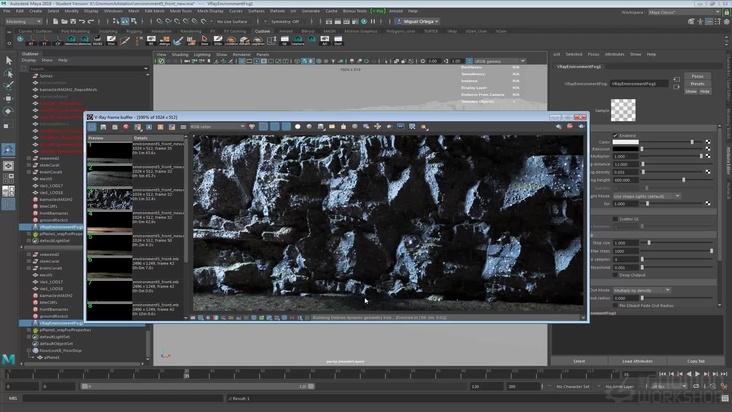The image size is (732, 412).
Task: Toggle the green channel button in frame buffer
Action: [x=274, y=126]
